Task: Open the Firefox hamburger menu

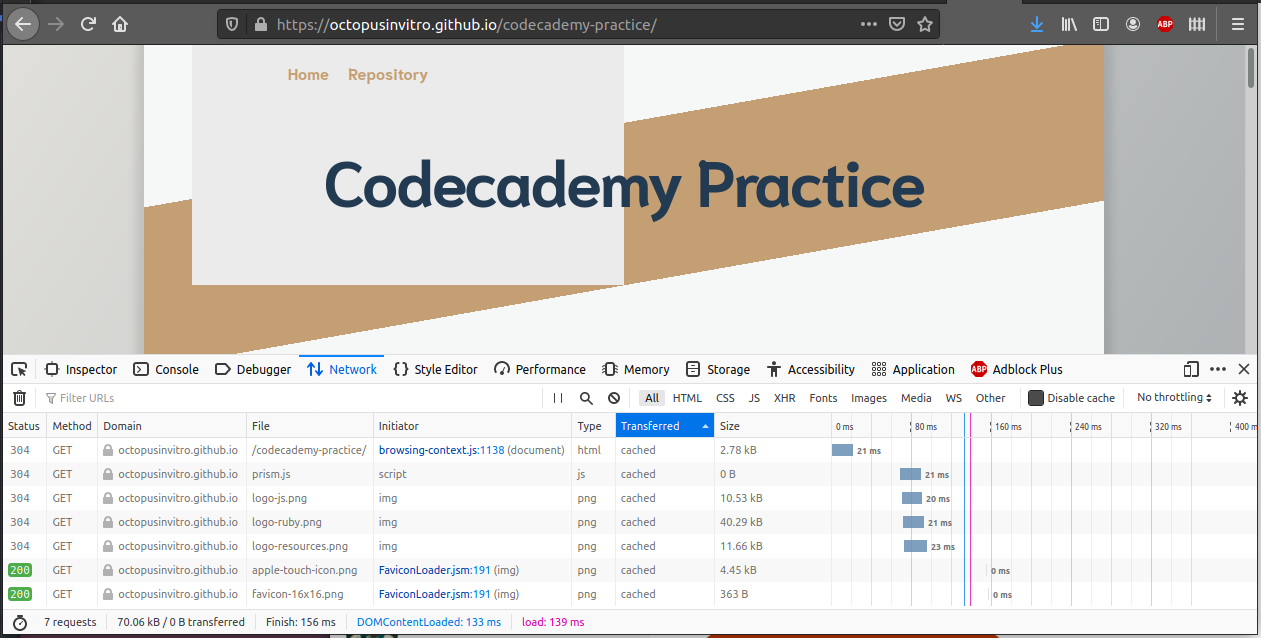Action: coord(1238,24)
